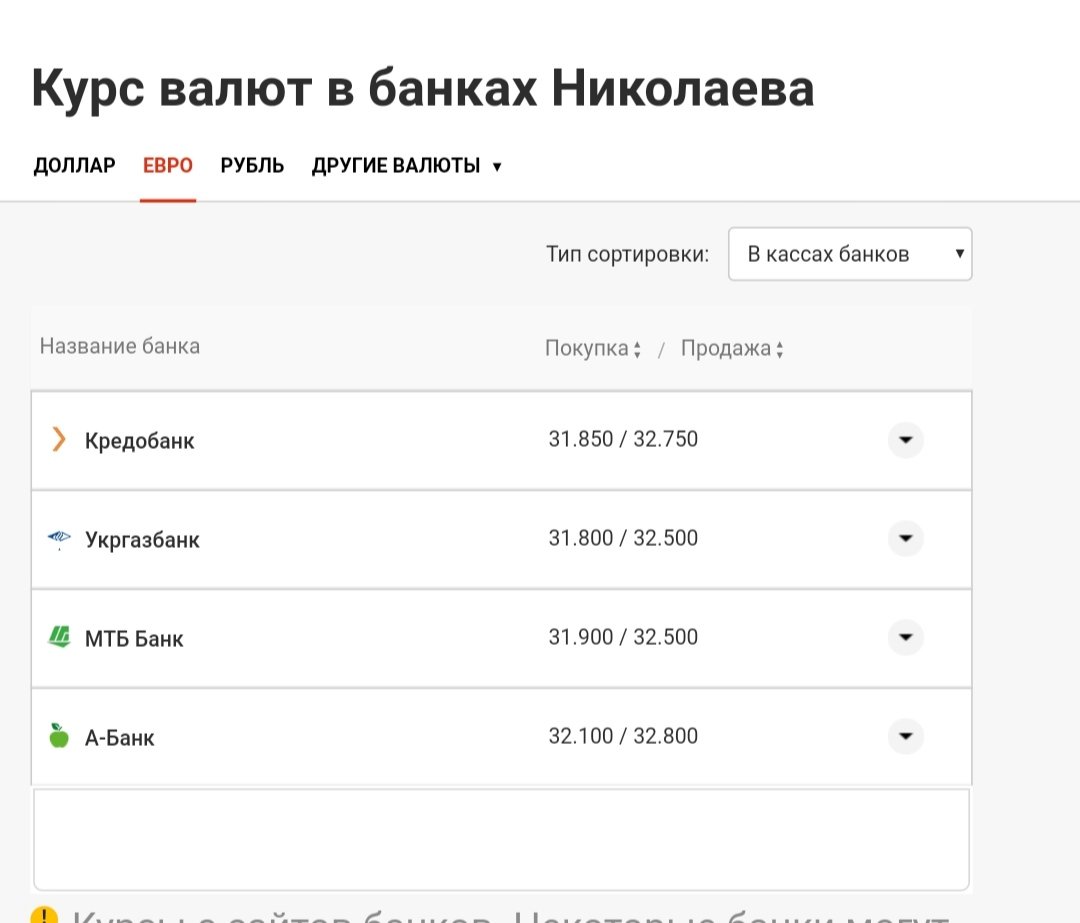Open the Укргазбанк bank link
This screenshot has height=923, width=1080.
pos(142,540)
